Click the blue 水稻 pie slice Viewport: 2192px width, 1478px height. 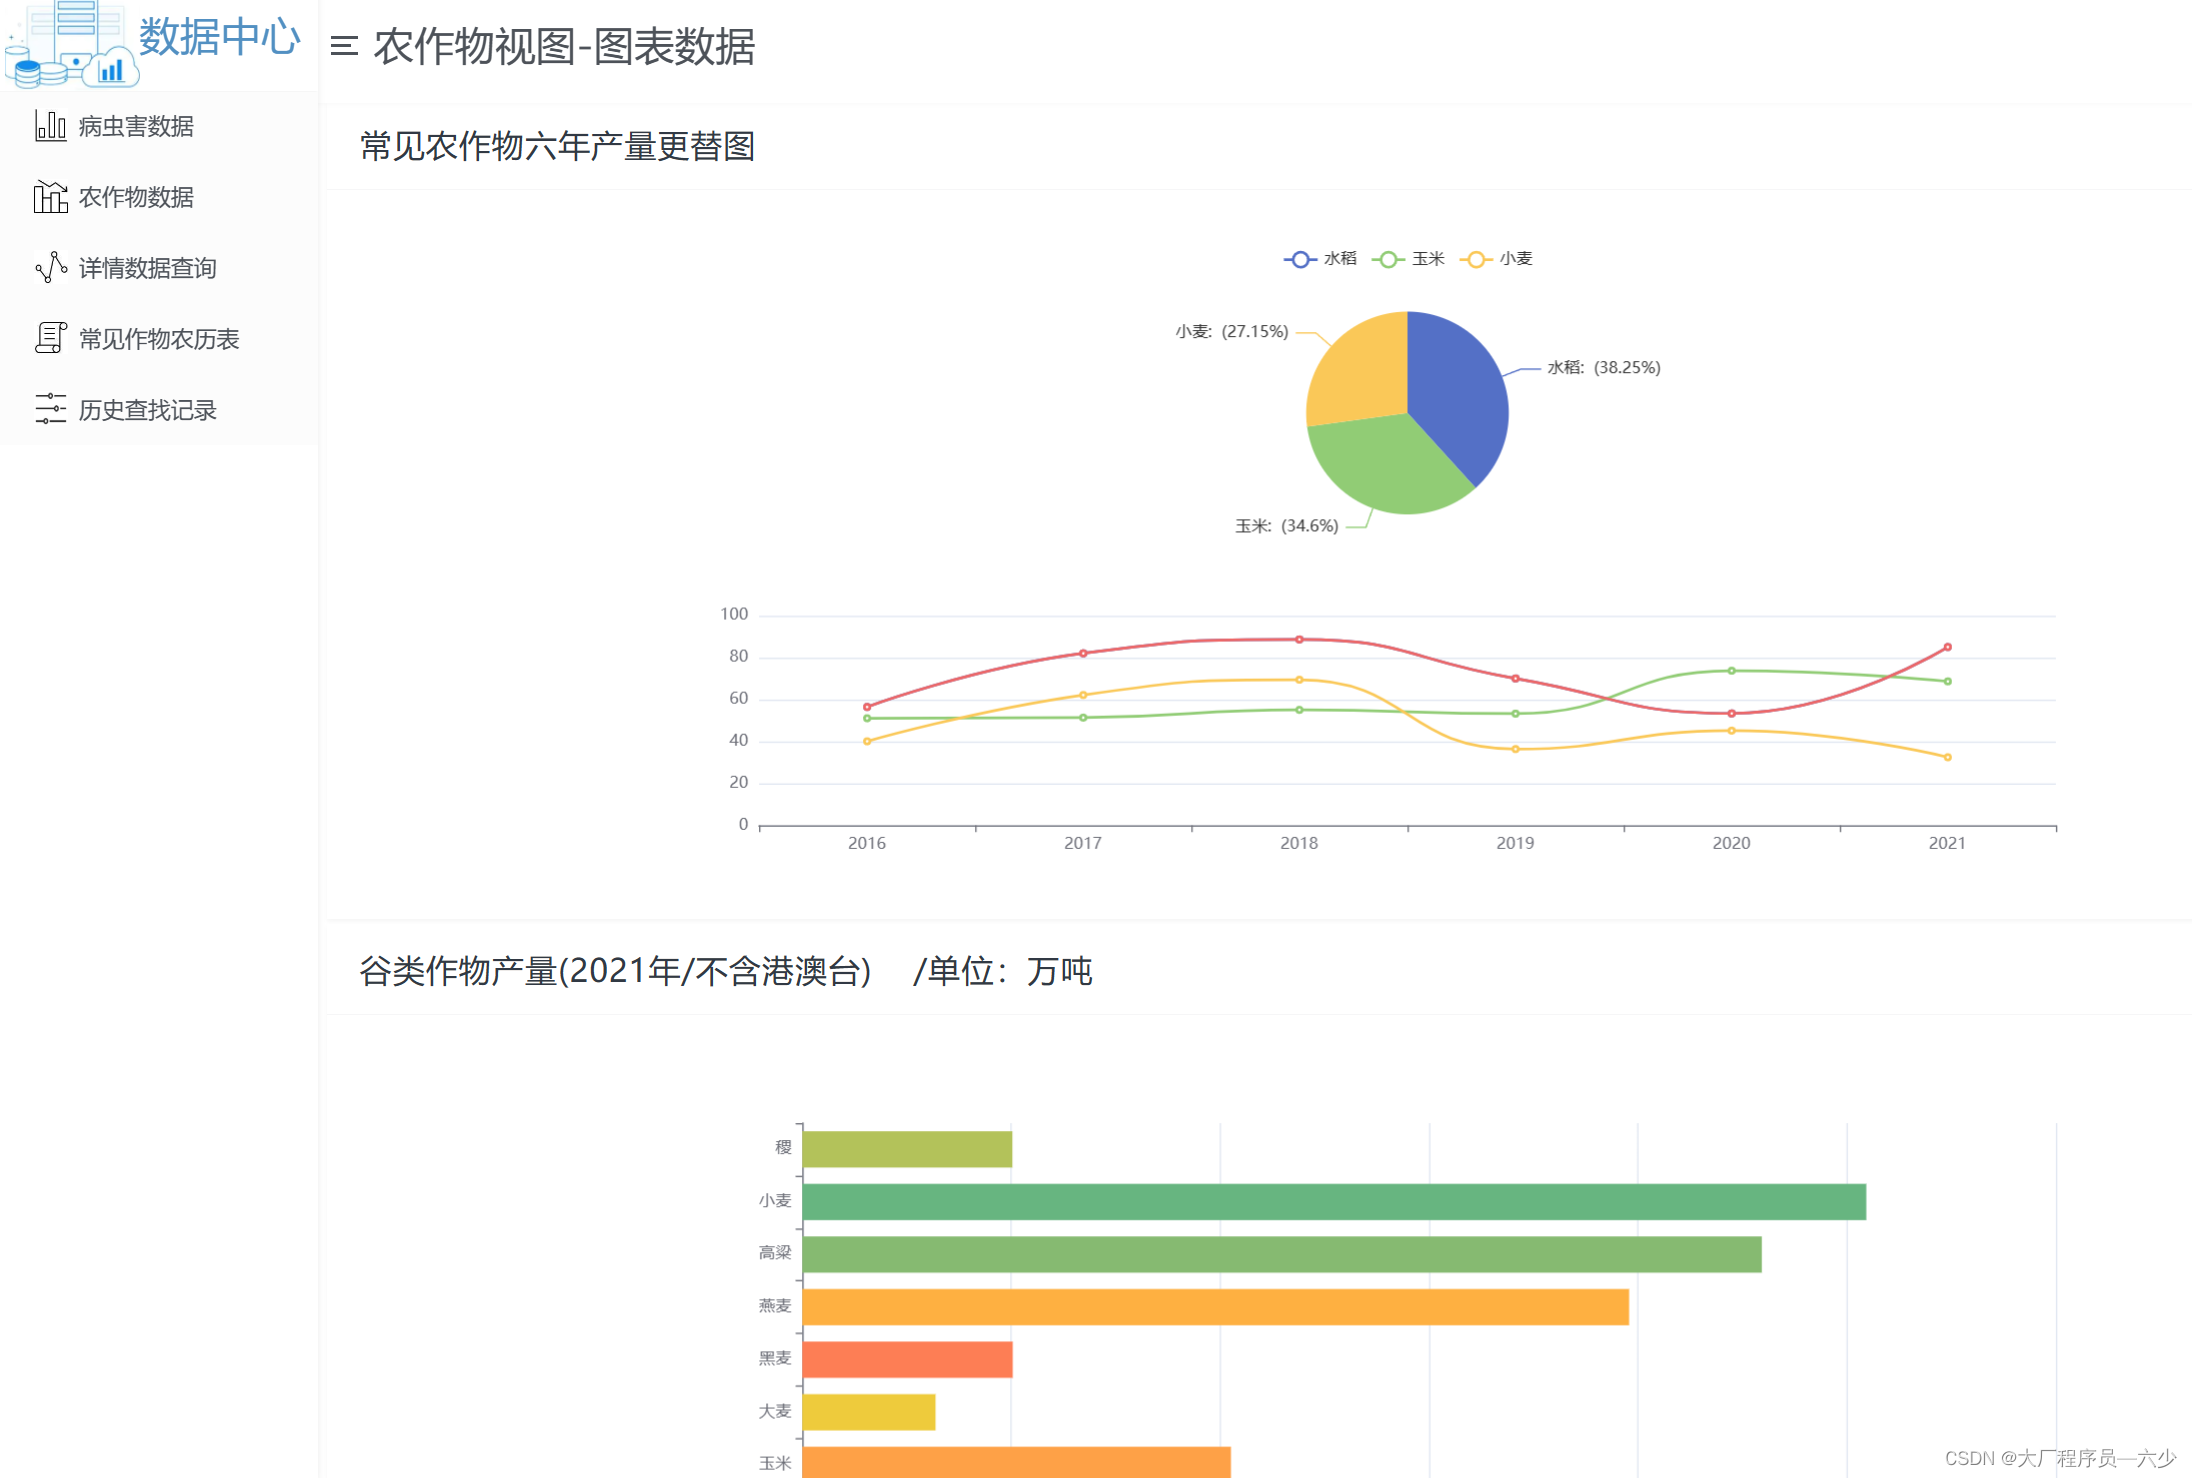pos(1460,395)
